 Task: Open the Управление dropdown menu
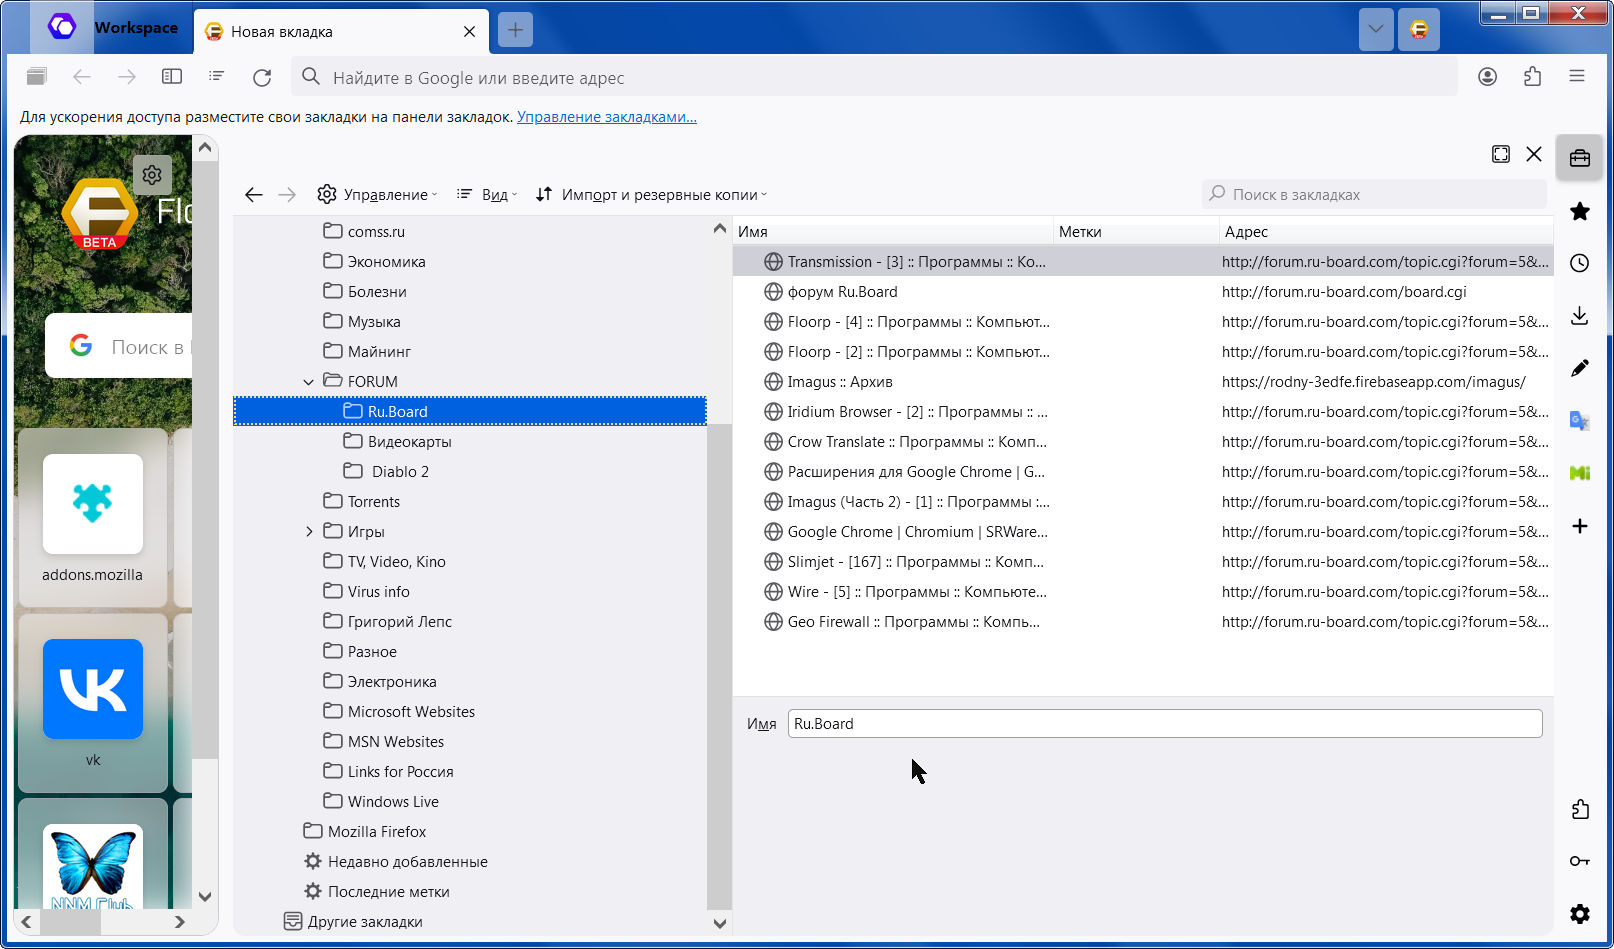tap(377, 195)
